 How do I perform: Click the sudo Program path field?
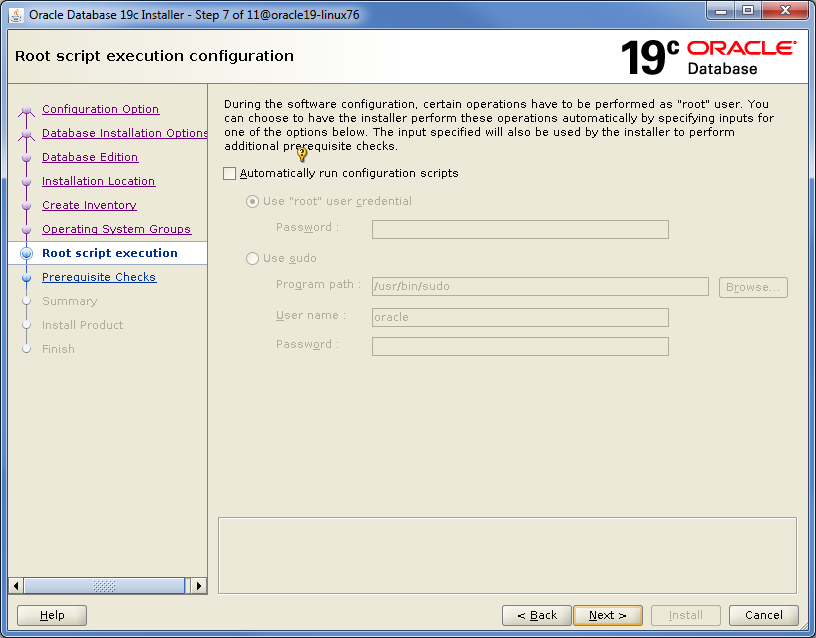pos(539,287)
